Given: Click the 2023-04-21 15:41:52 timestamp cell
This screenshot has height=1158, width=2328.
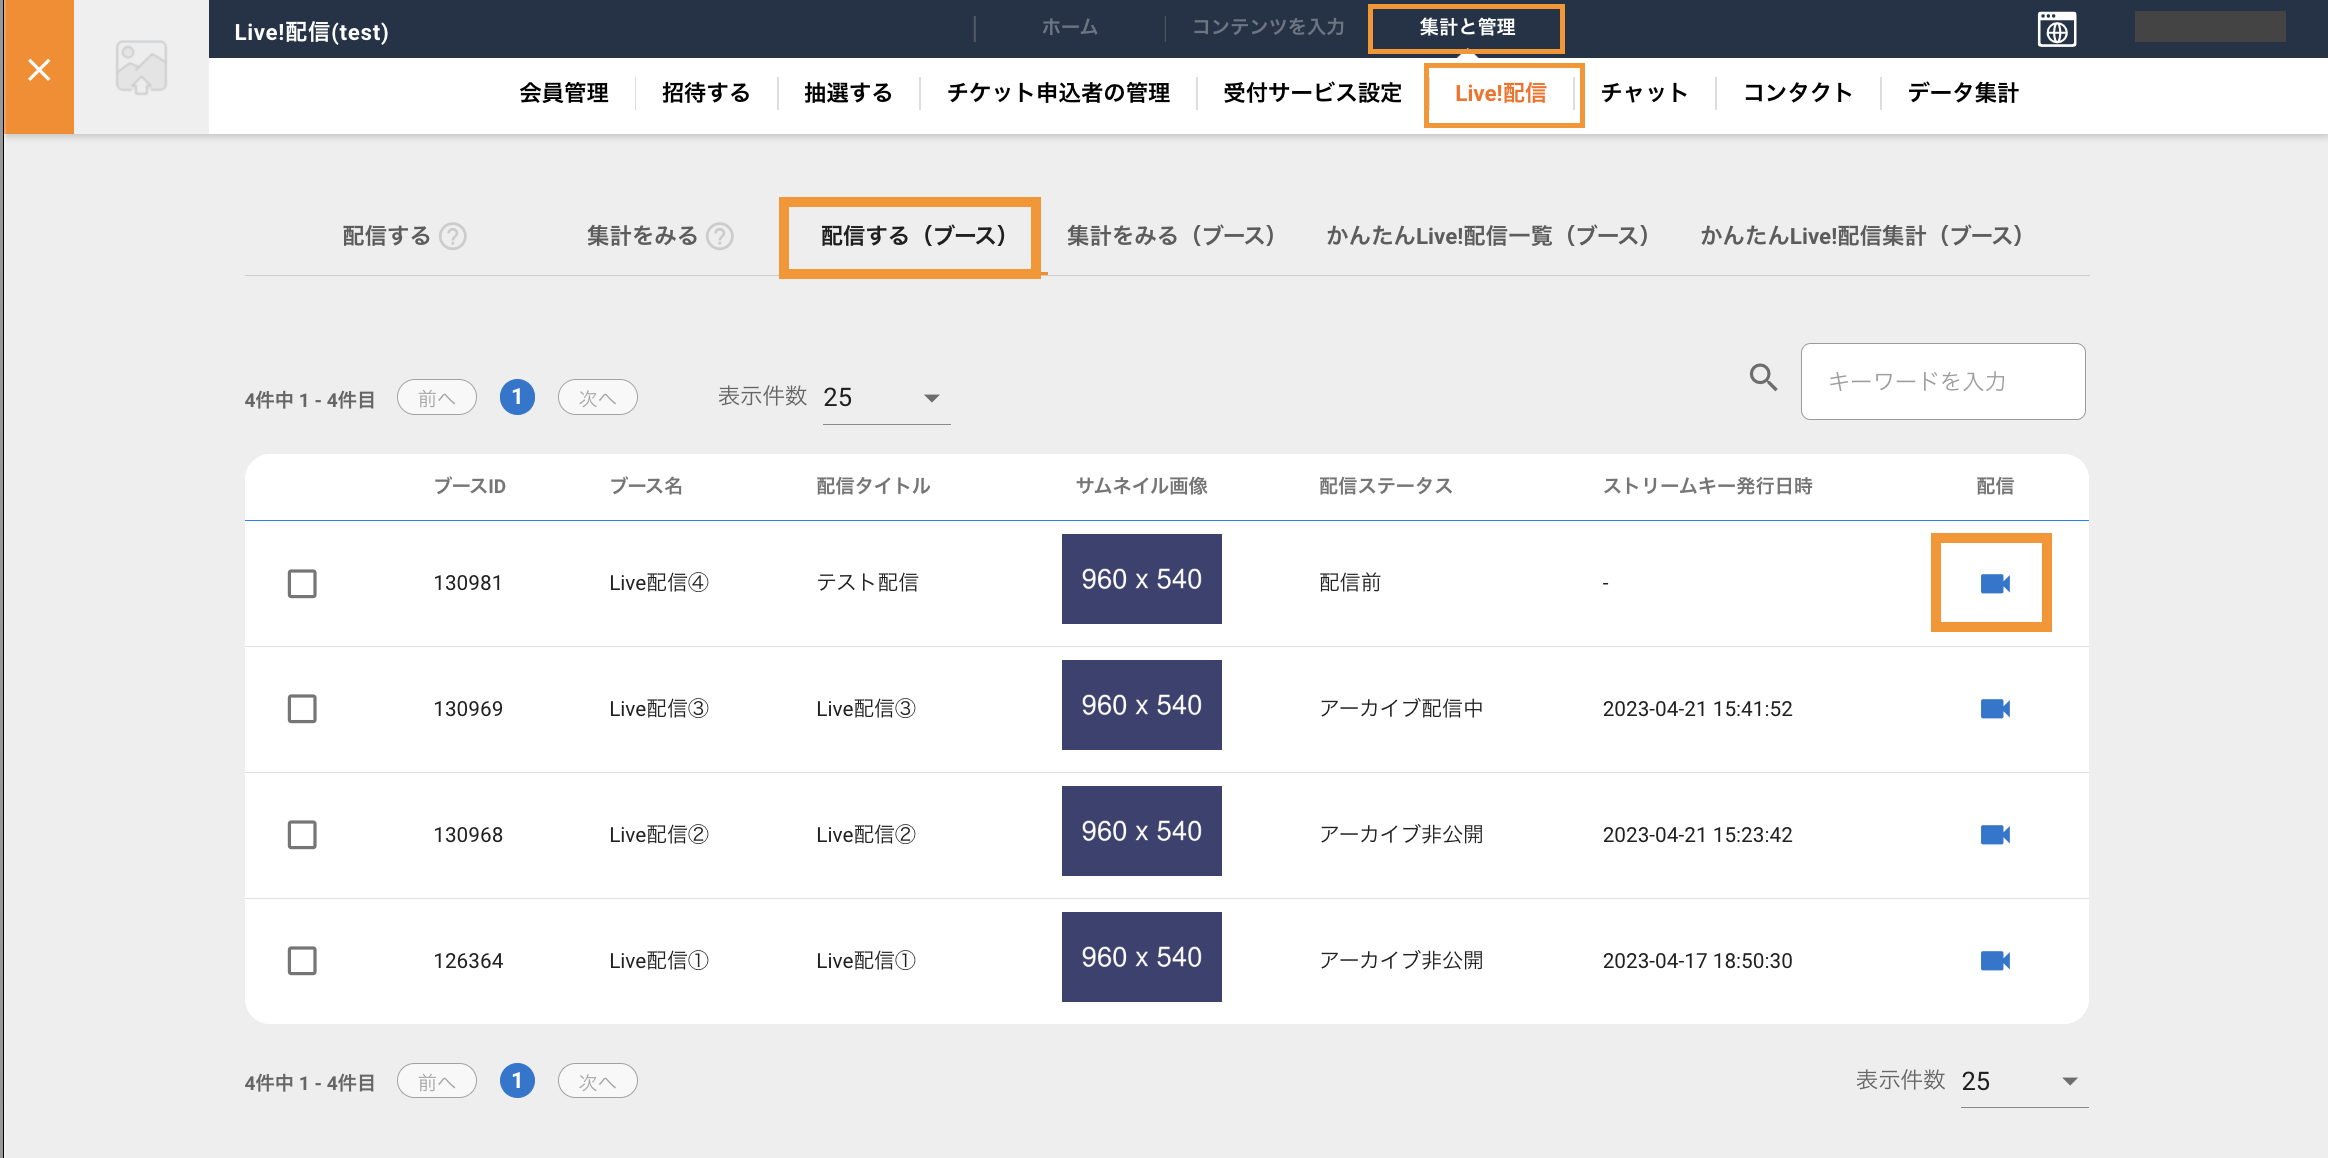Looking at the screenshot, I should [1698, 709].
